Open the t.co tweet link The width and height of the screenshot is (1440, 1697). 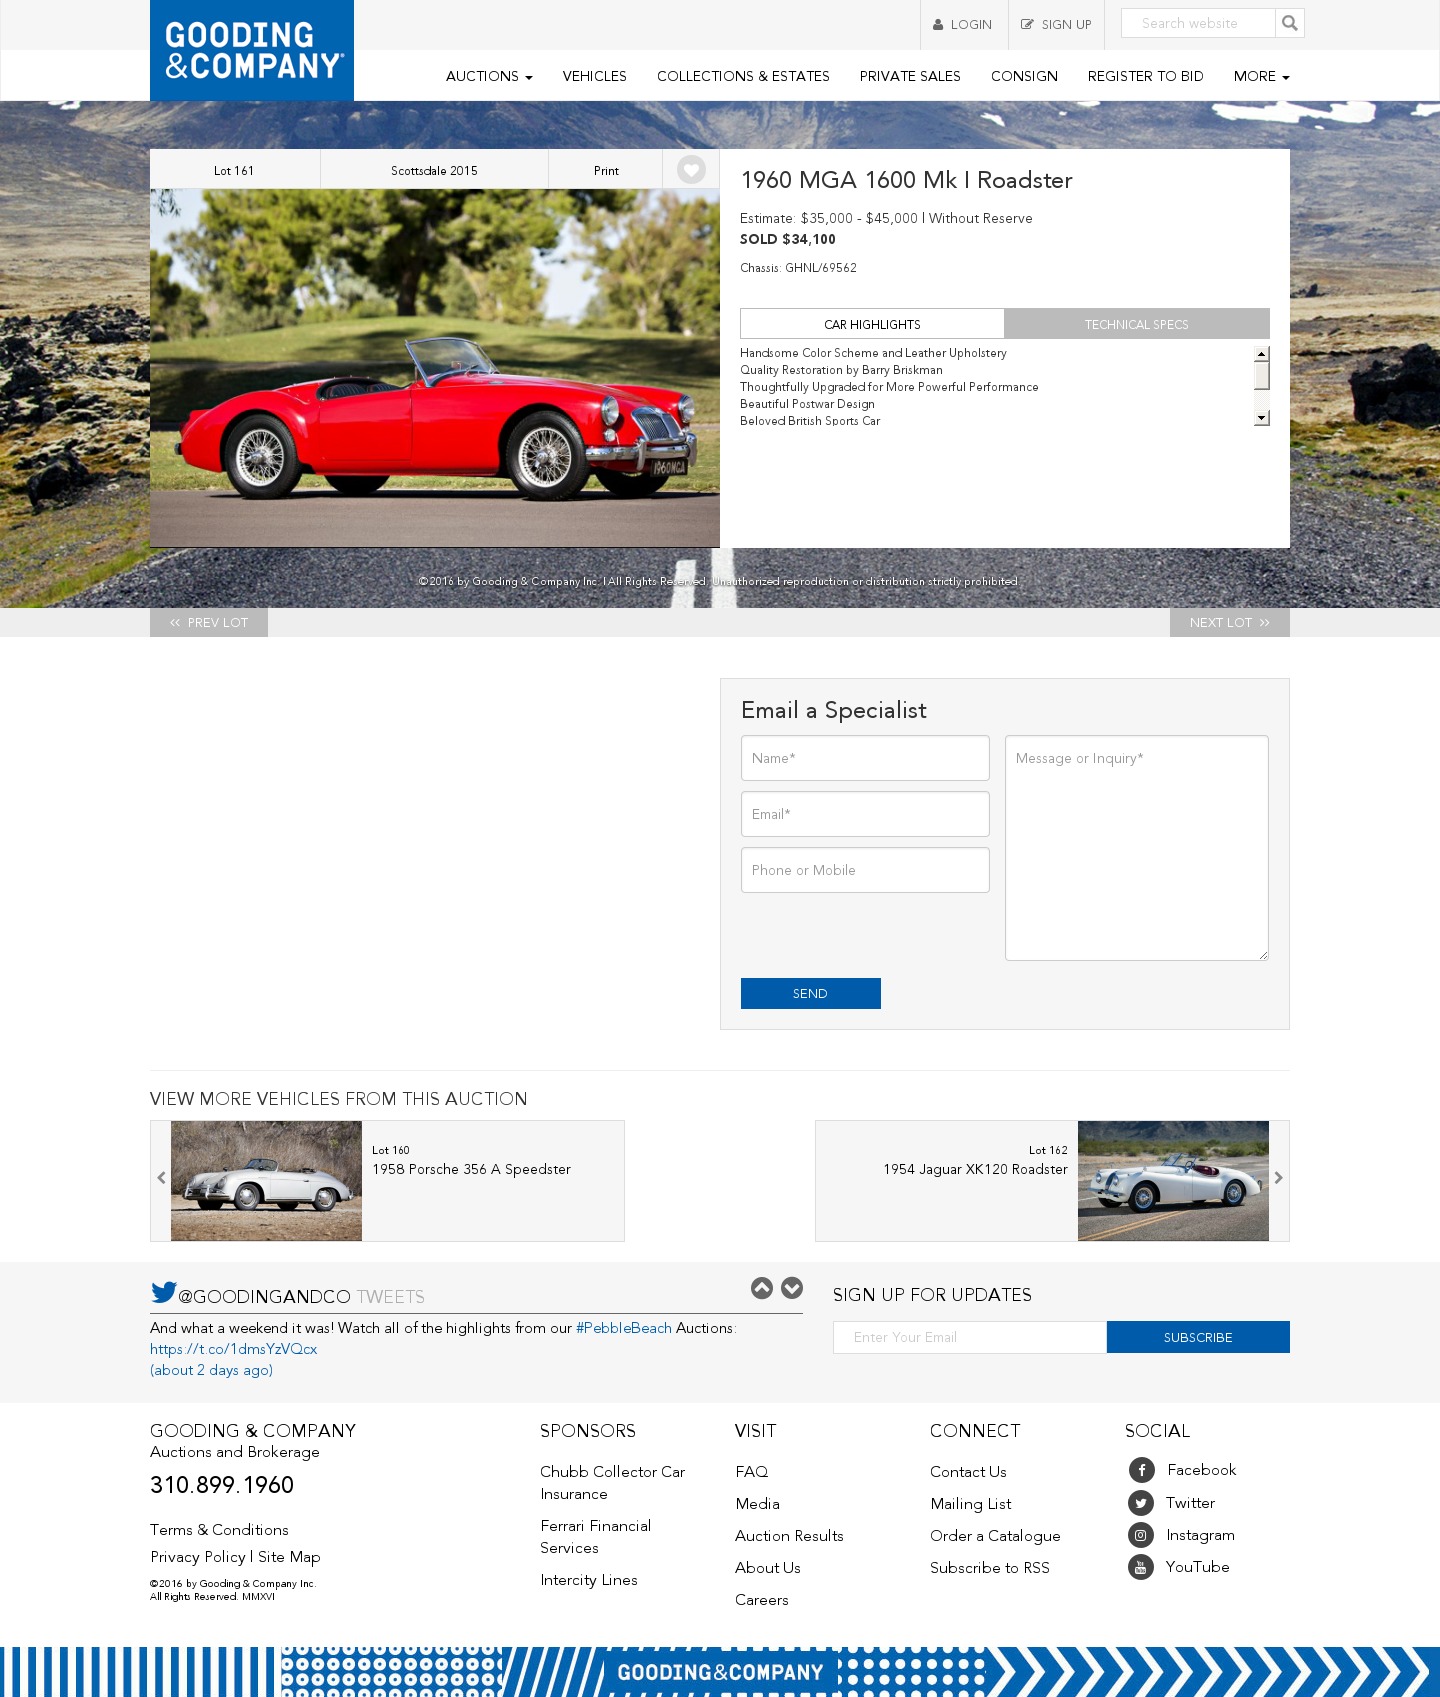click(233, 1349)
